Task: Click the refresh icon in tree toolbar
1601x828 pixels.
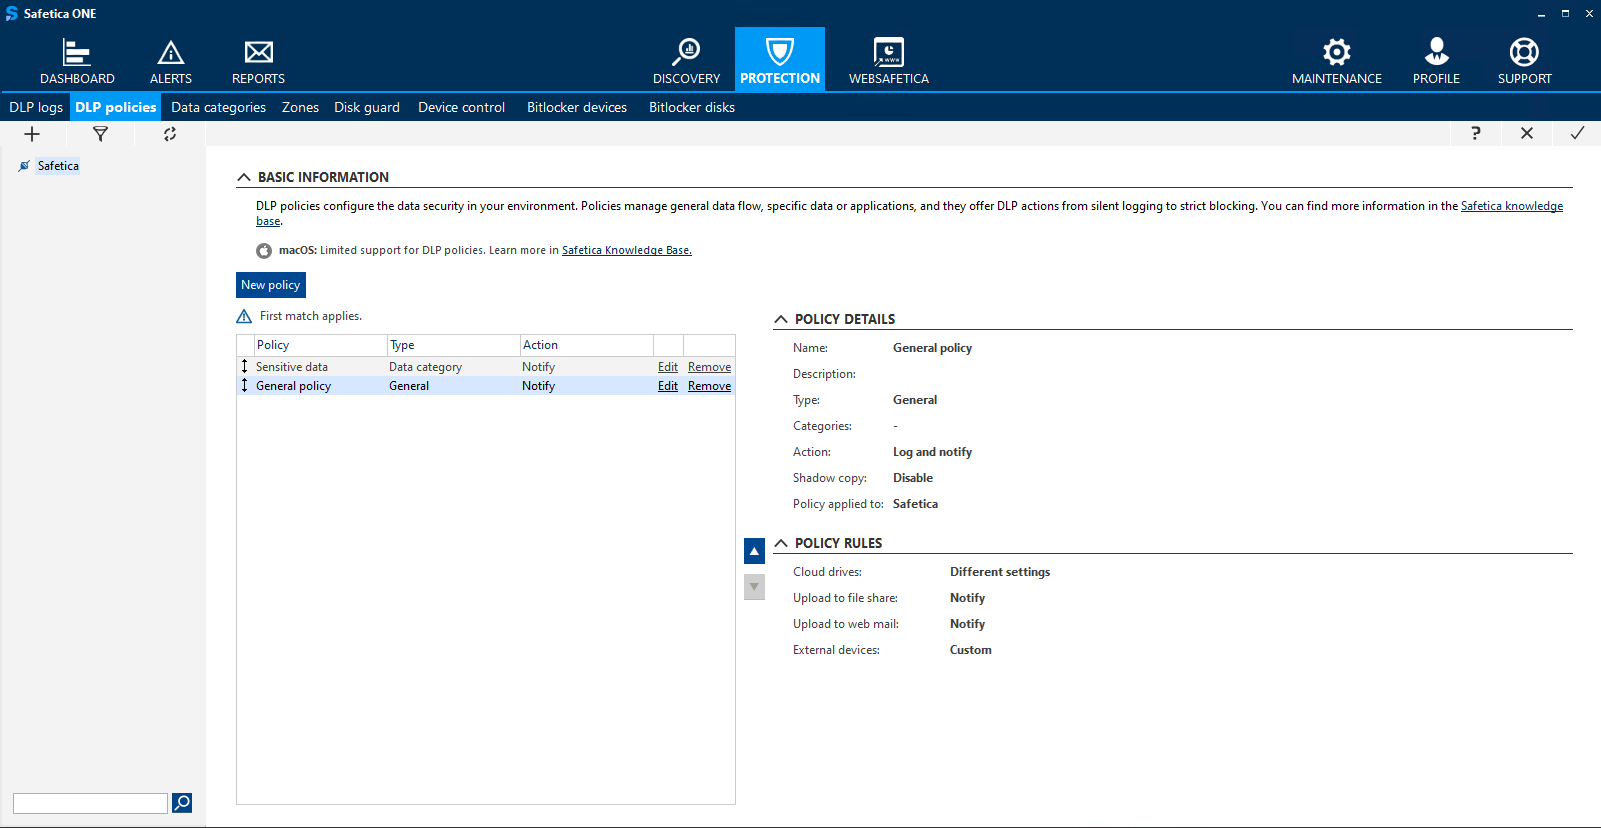Action: (170, 134)
